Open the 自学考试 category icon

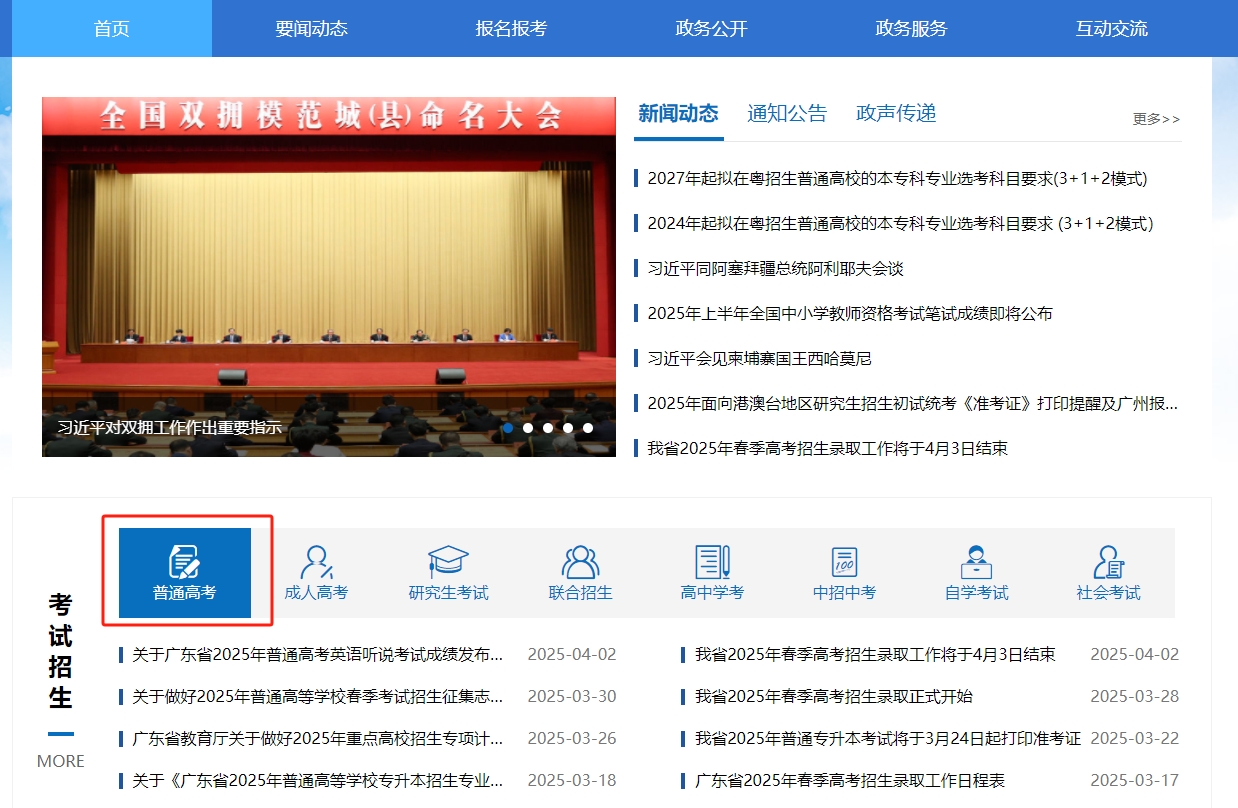coord(976,562)
